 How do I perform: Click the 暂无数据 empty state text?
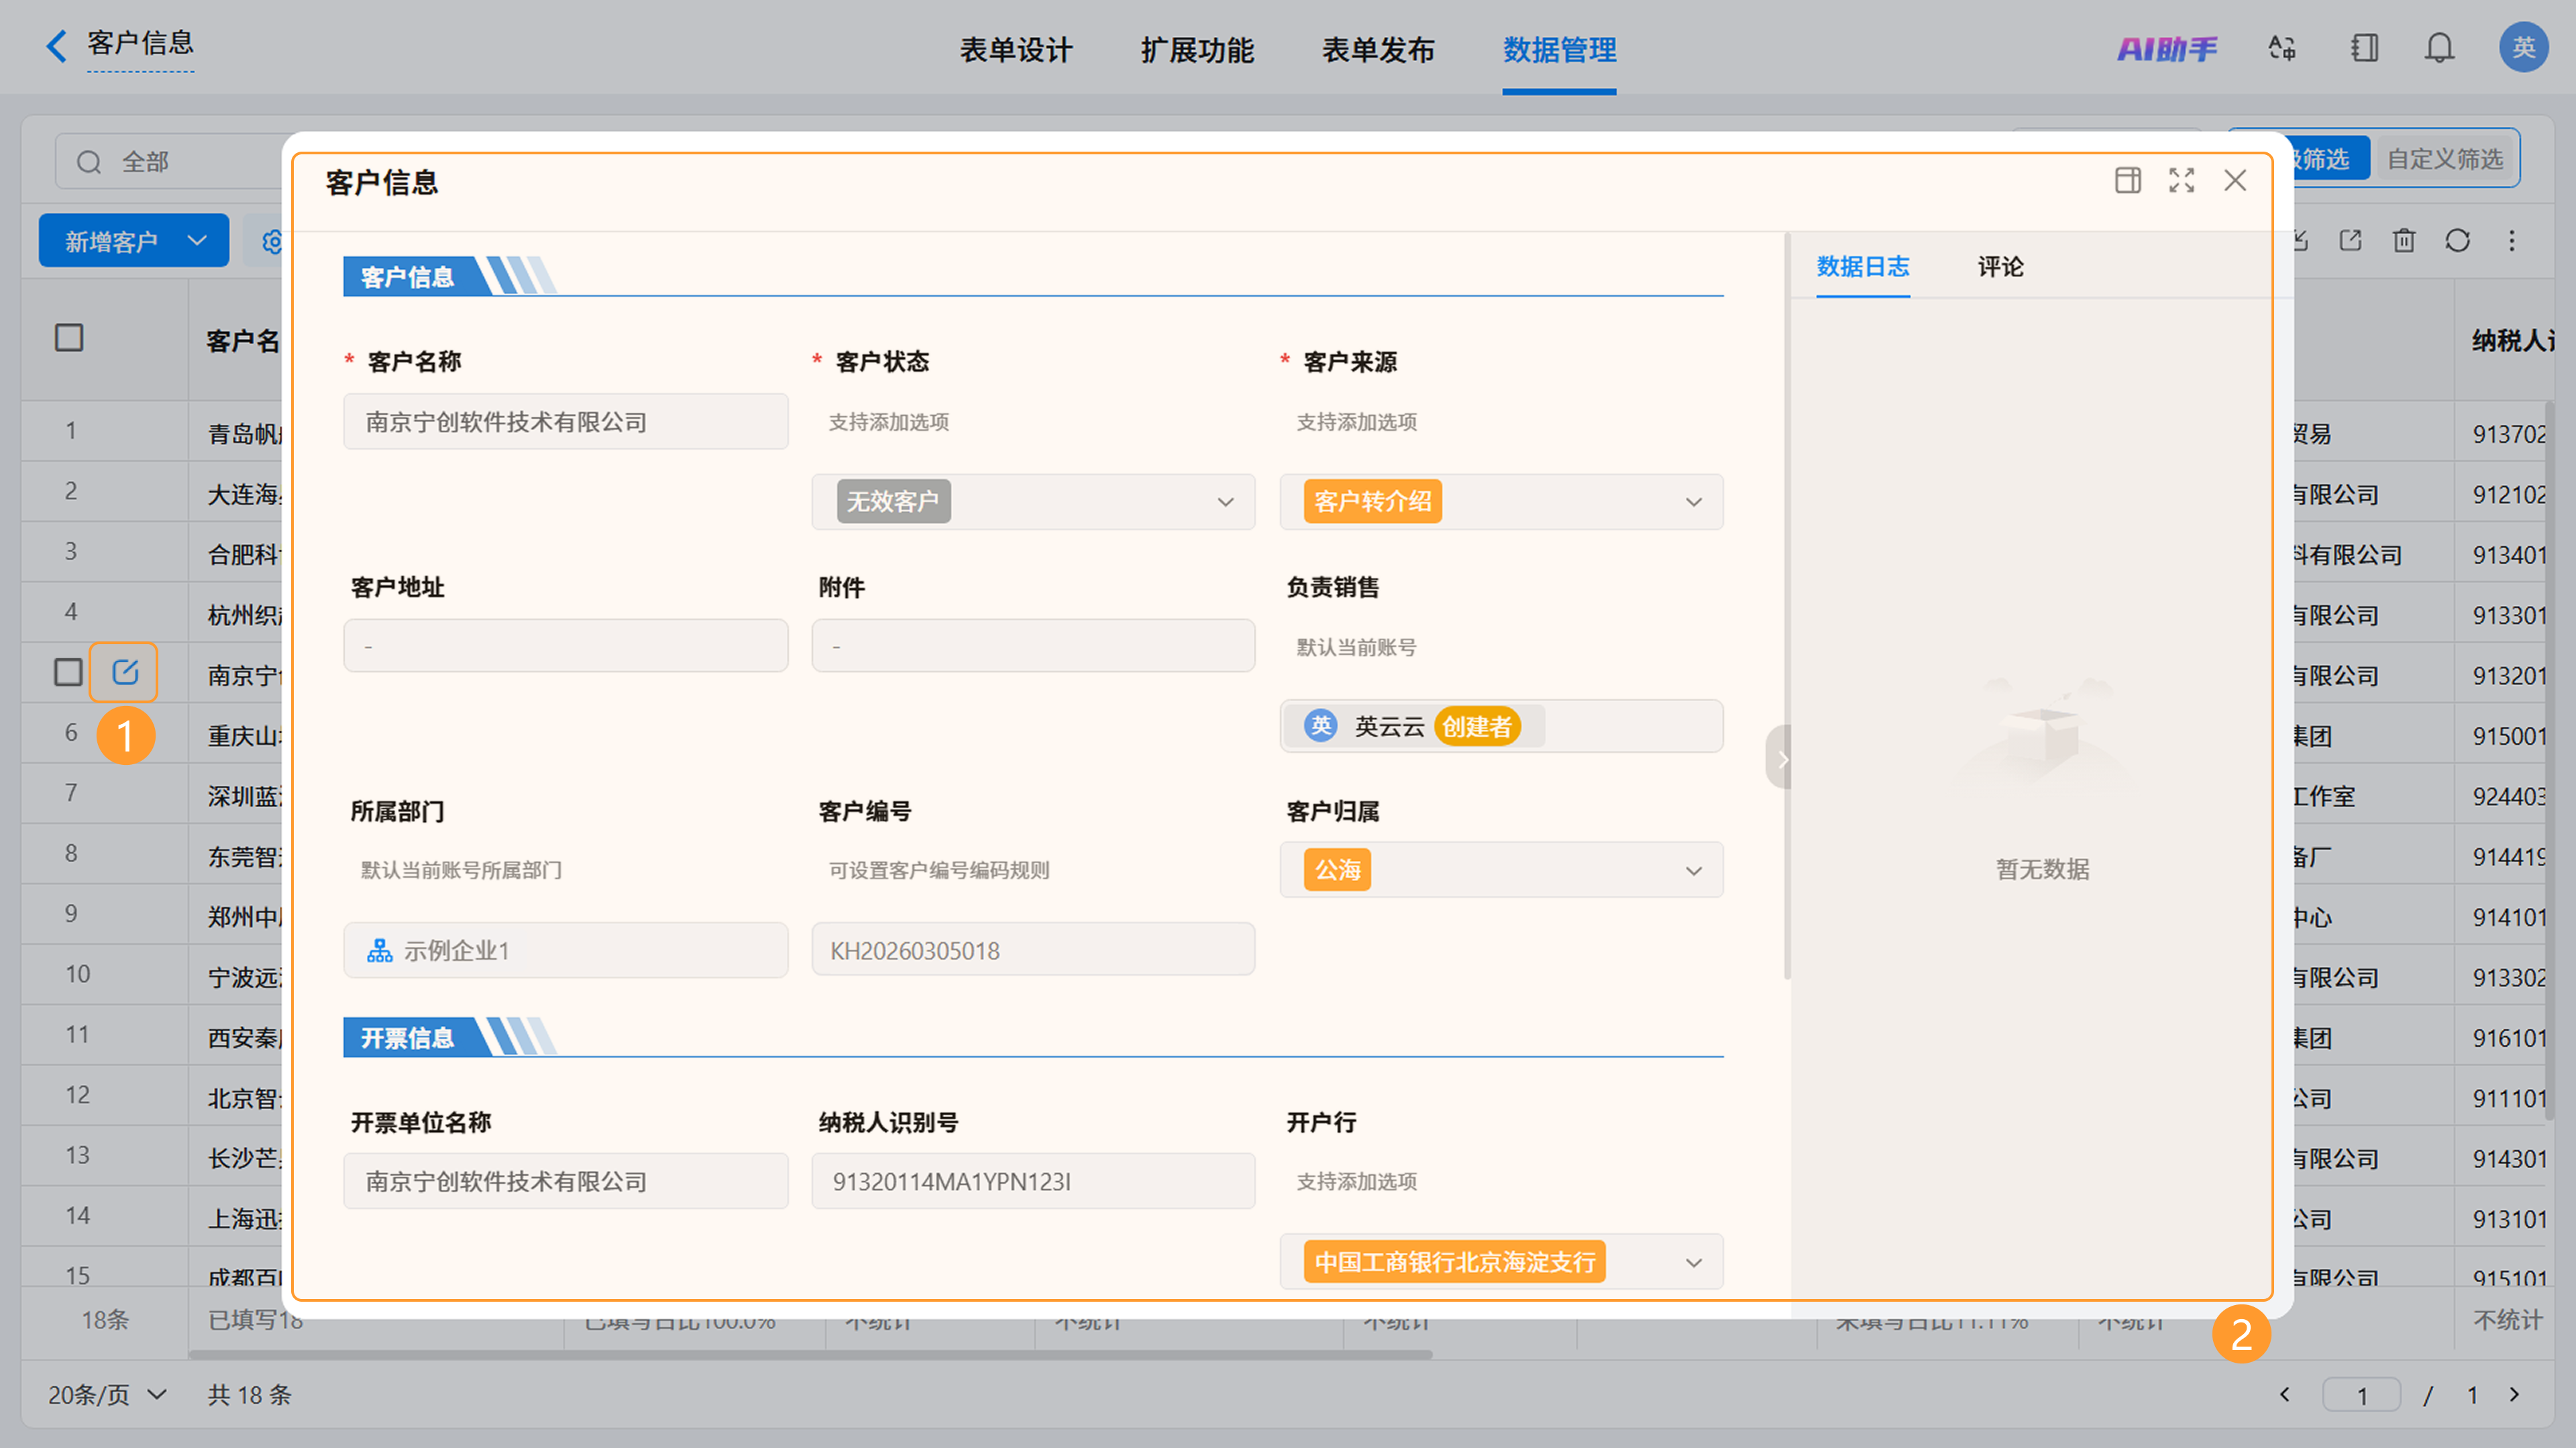[x=2043, y=868]
